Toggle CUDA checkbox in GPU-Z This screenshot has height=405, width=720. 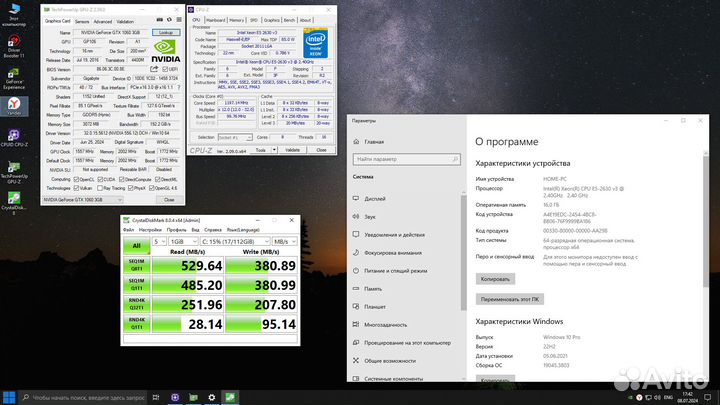pos(100,179)
